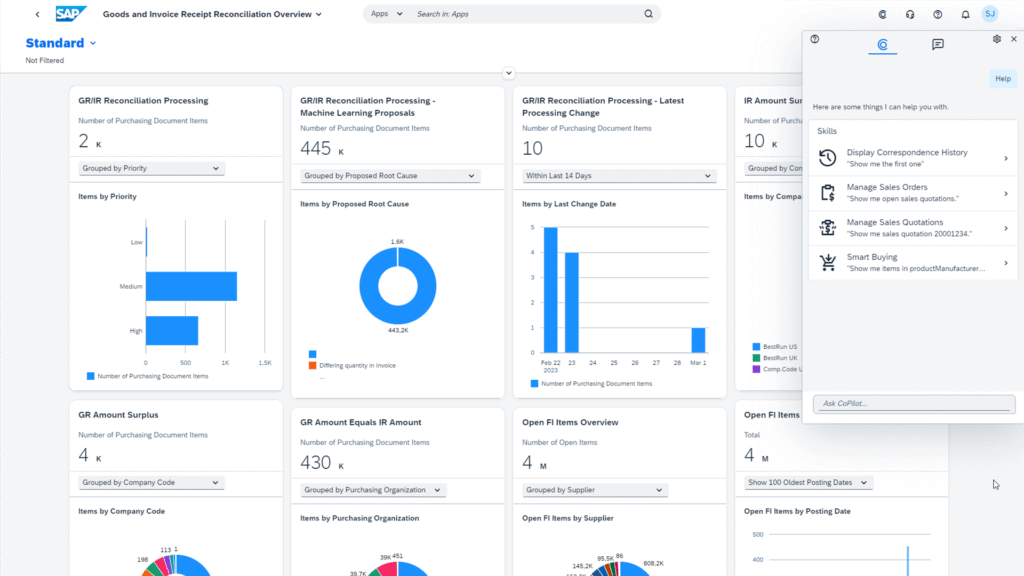Click the orange Differing quantity in invoice swatch
This screenshot has width=1024, height=576.
pyautogui.click(x=312, y=366)
